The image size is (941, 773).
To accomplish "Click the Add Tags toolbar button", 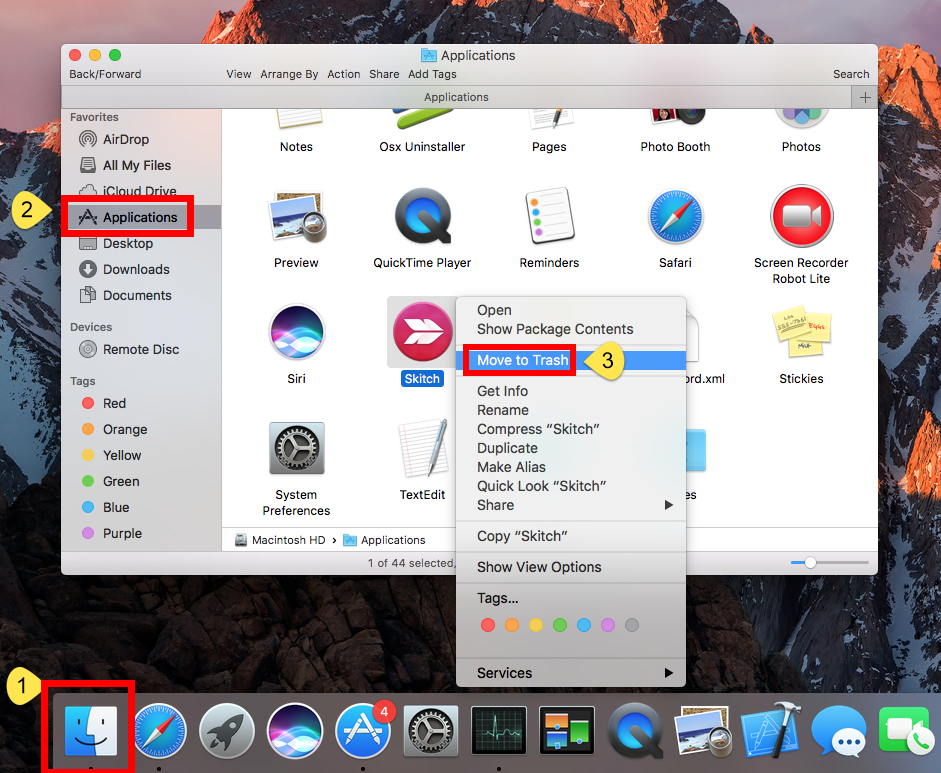I will pyautogui.click(x=432, y=73).
